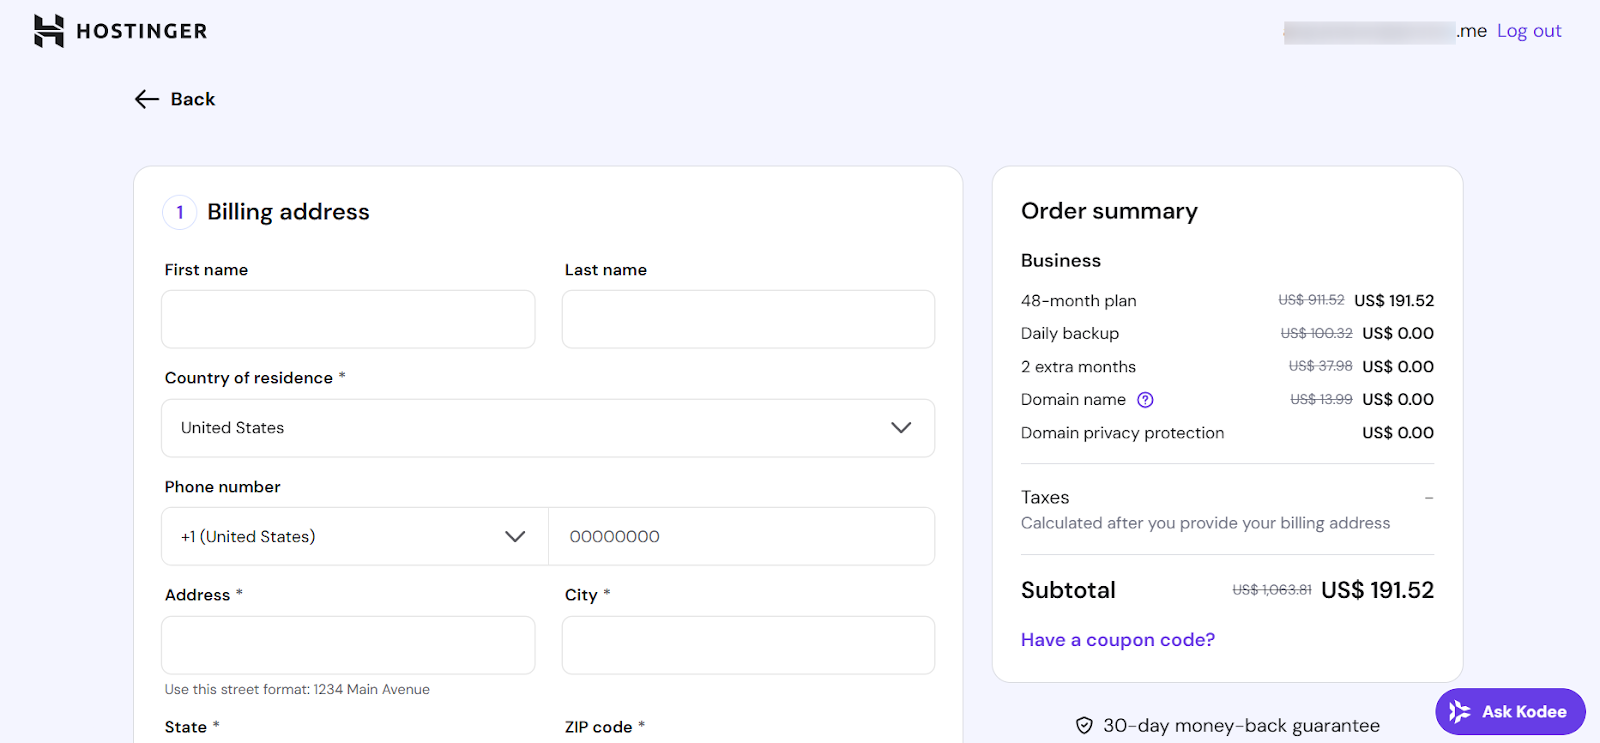This screenshot has height=743, width=1600.
Task: Click the Ask Kodee sparkle icon
Action: coord(1460,712)
